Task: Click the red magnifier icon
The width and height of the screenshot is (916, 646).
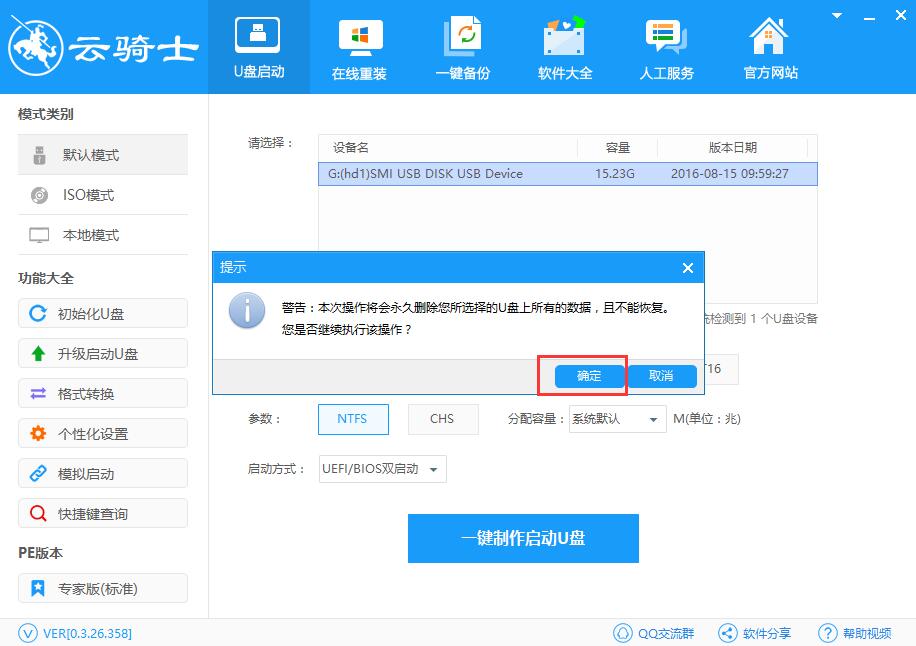Action: tap(38, 513)
